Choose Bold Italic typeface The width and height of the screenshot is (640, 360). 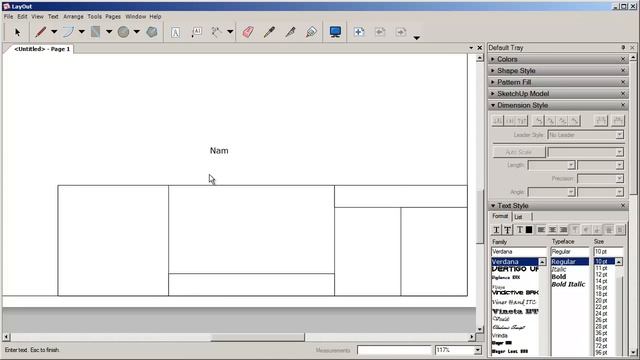(x=568, y=284)
